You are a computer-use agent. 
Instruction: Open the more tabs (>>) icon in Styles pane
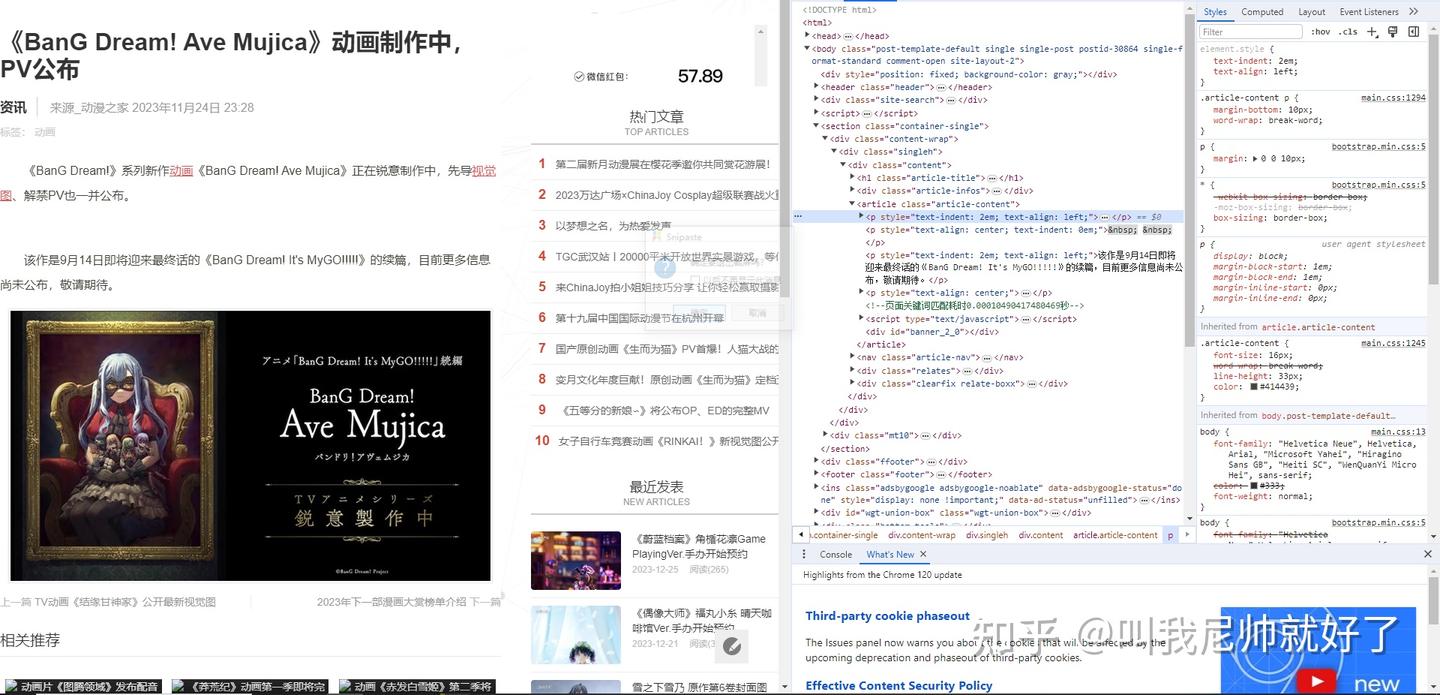pyautogui.click(x=1415, y=11)
